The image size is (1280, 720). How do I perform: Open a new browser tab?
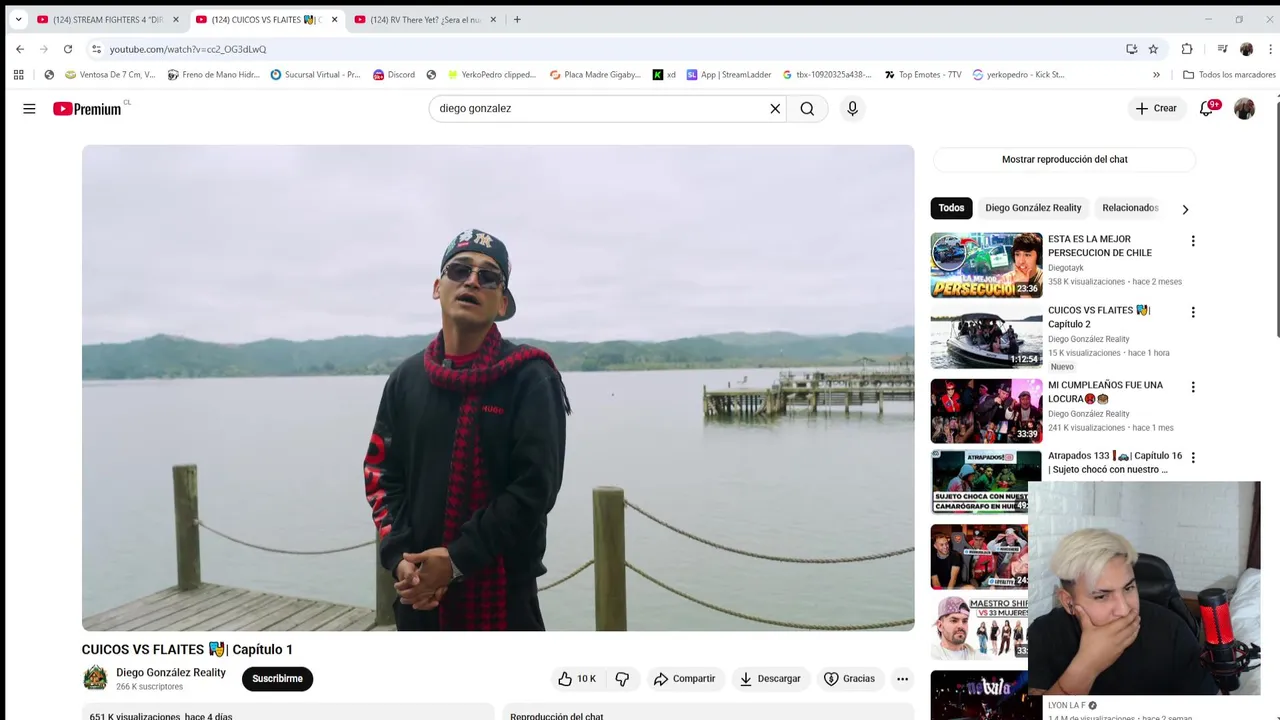tap(517, 20)
